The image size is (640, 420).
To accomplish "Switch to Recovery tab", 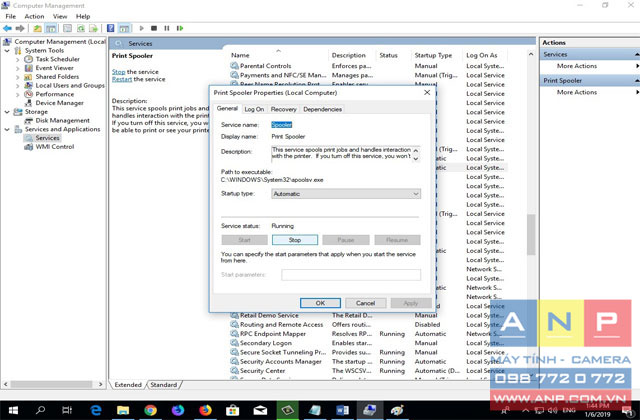I will [x=283, y=109].
